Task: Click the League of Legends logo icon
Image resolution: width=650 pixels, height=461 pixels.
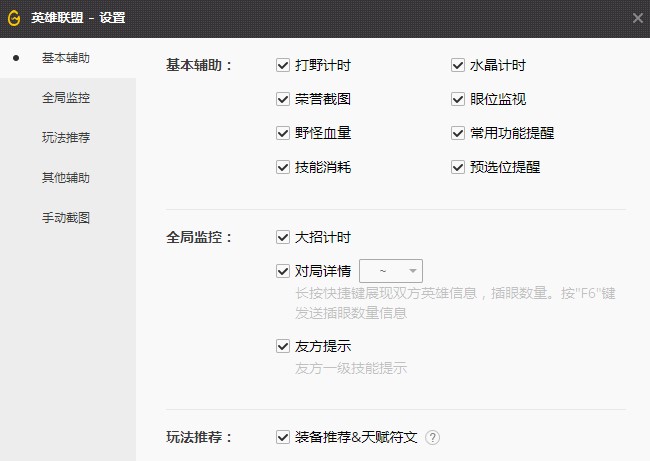Action: pyautogui.click(x=13, y=18)
